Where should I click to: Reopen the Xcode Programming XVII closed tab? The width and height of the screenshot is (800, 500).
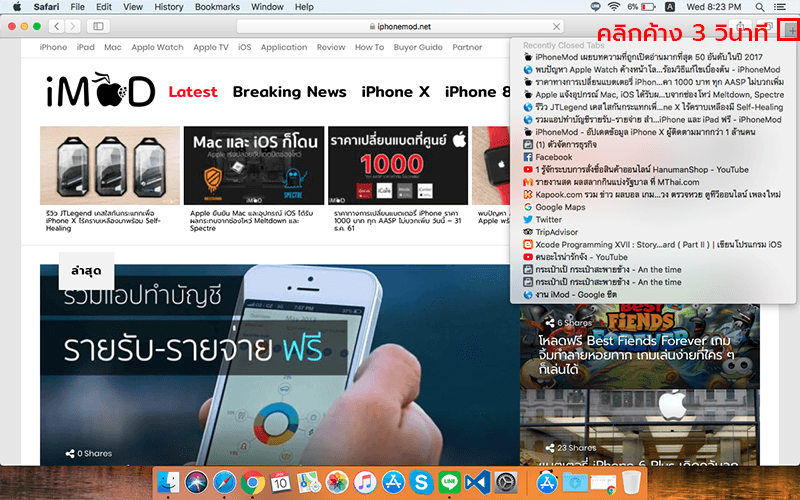pos(653,244)
